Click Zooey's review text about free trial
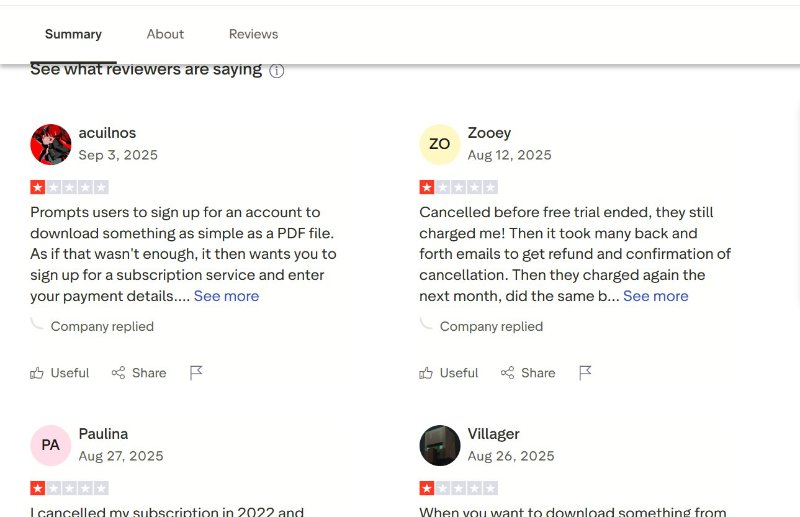 pyautogui.click(x=575, y=254)
